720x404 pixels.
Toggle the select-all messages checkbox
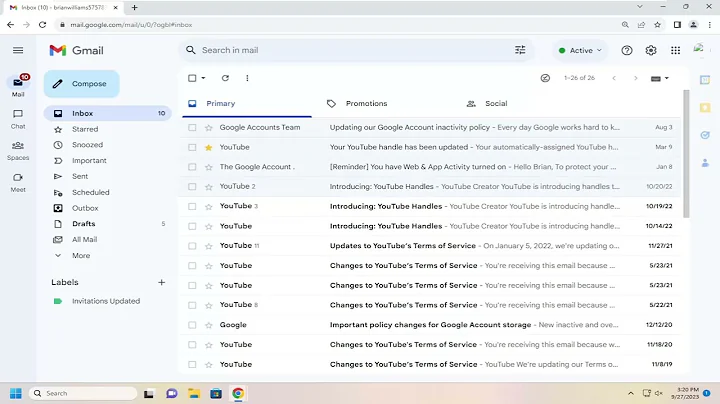pyautogui.click(x=192, y=78)
